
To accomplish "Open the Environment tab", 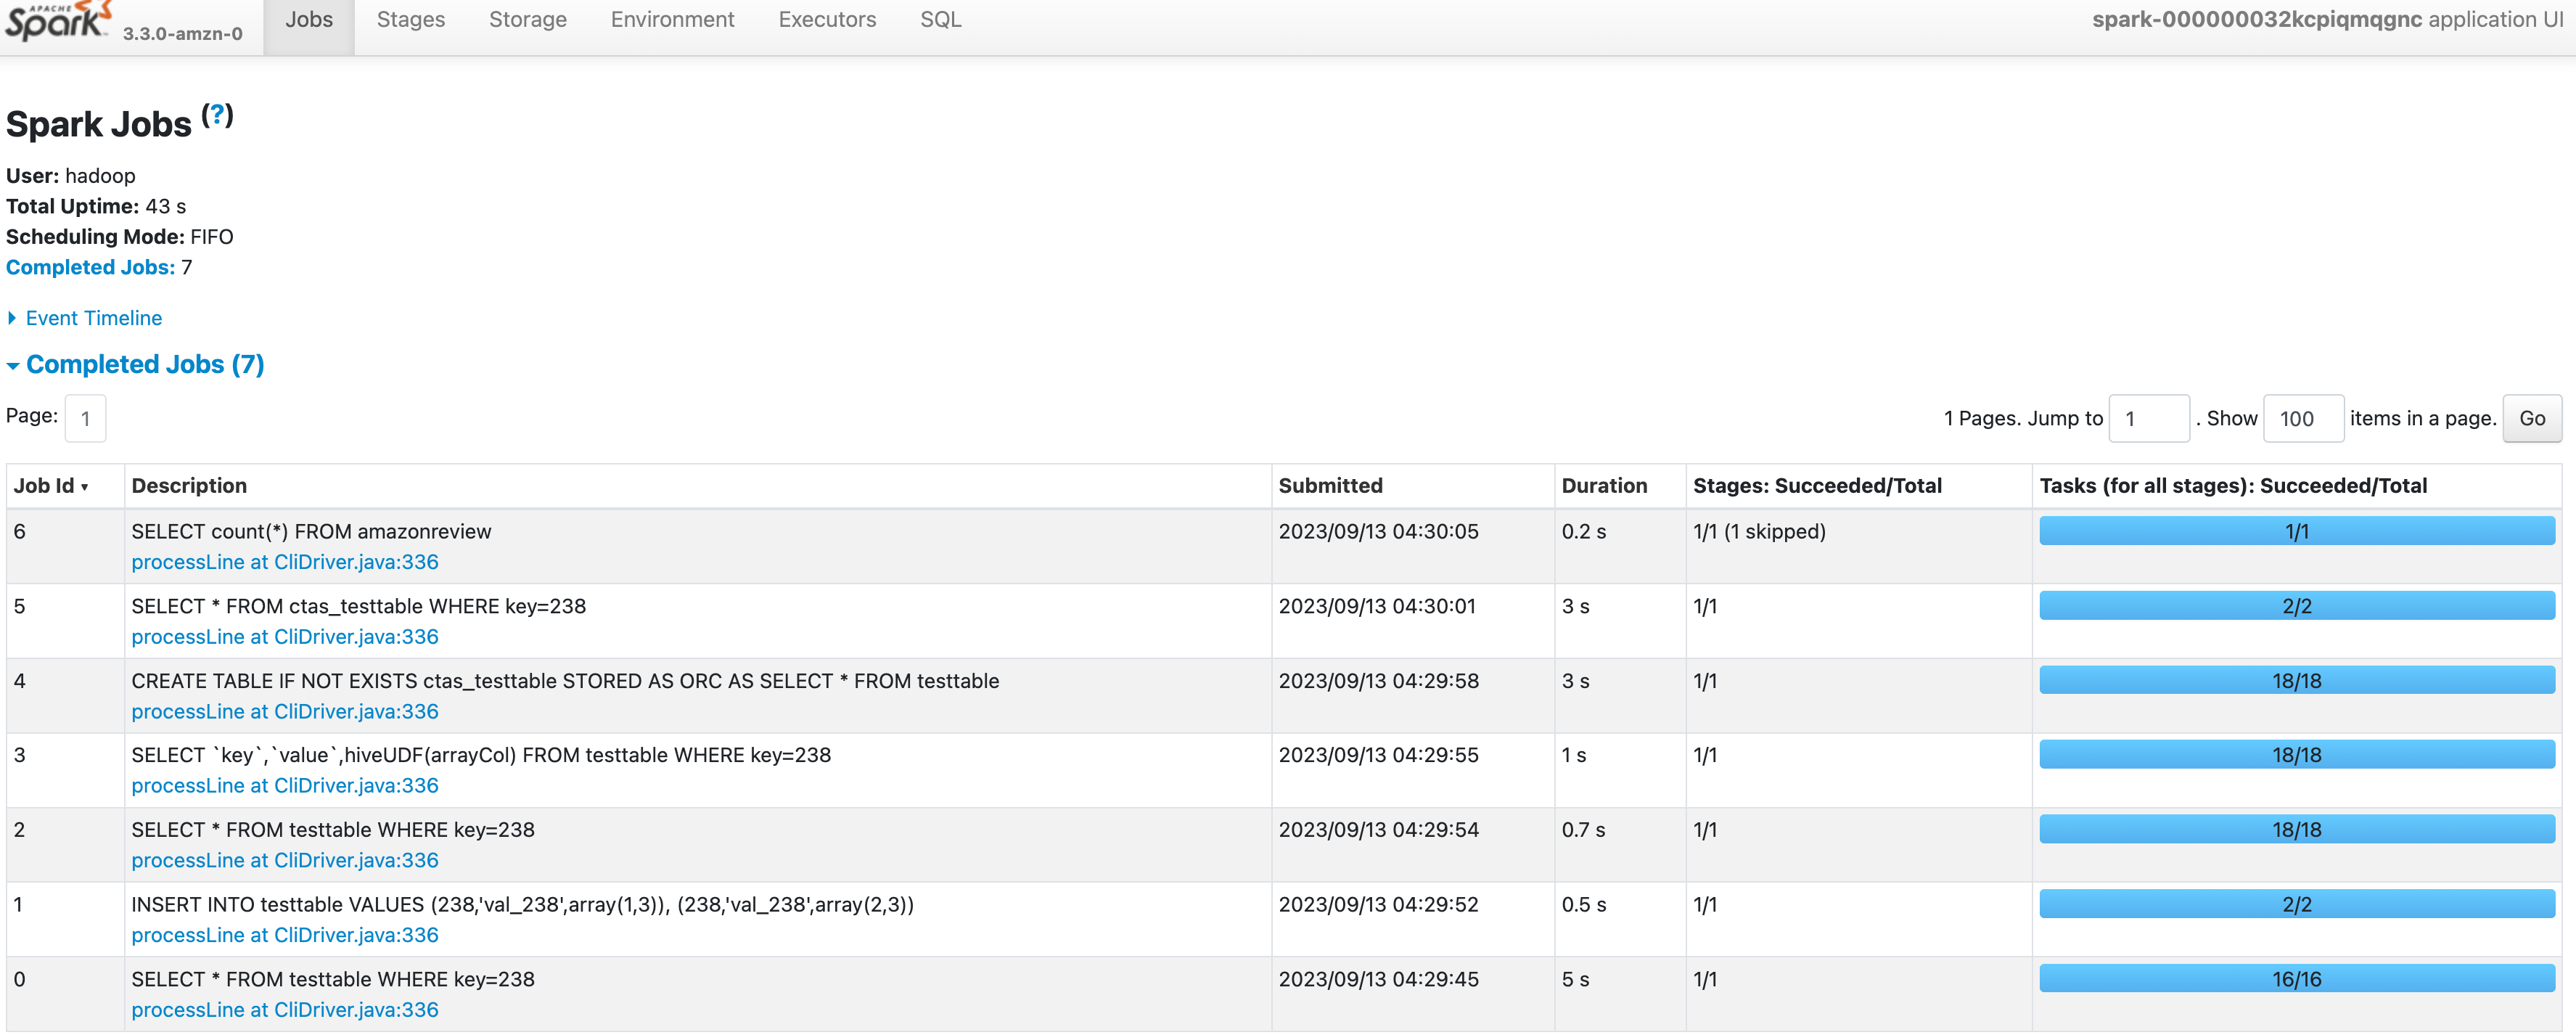I will pyautogui.click(x=672, y=20).
